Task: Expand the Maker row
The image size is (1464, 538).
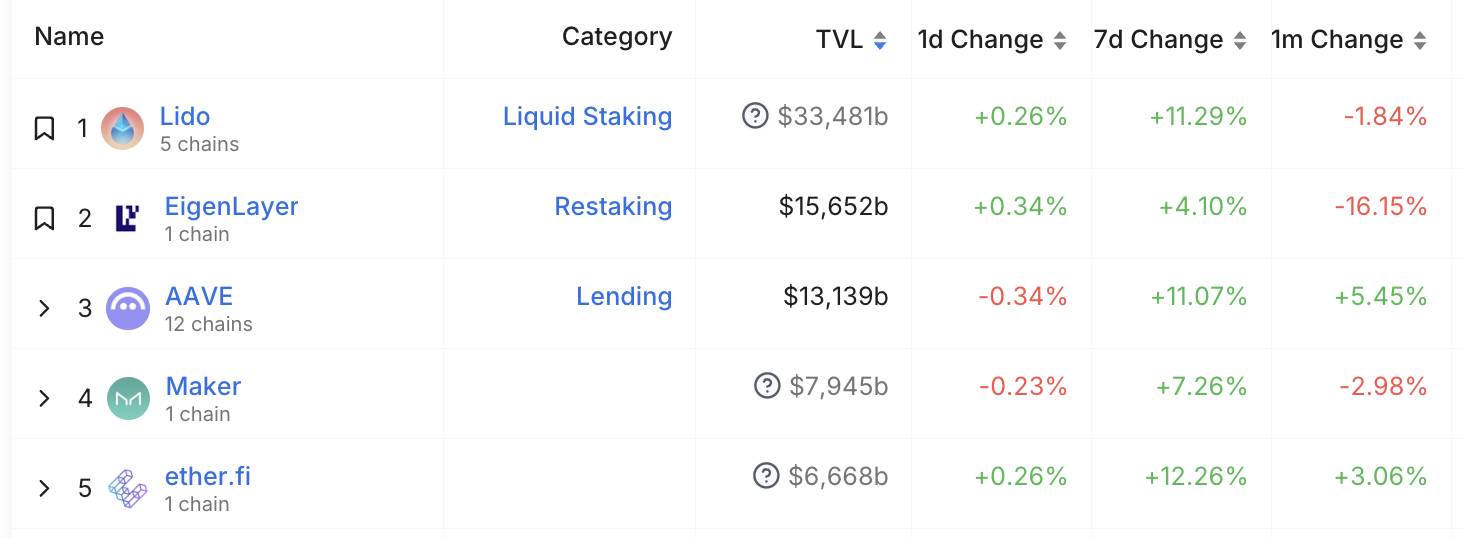Action: (44, 398)
